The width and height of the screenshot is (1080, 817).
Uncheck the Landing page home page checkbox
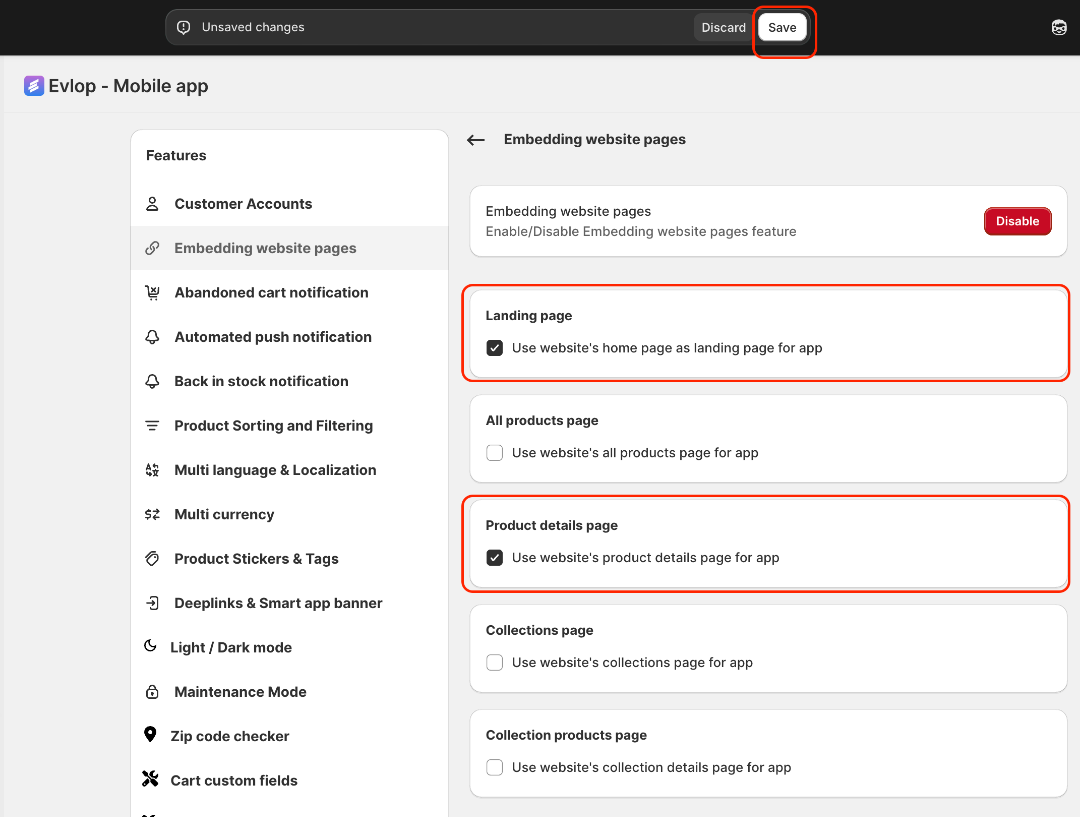(x=494, y=349)
